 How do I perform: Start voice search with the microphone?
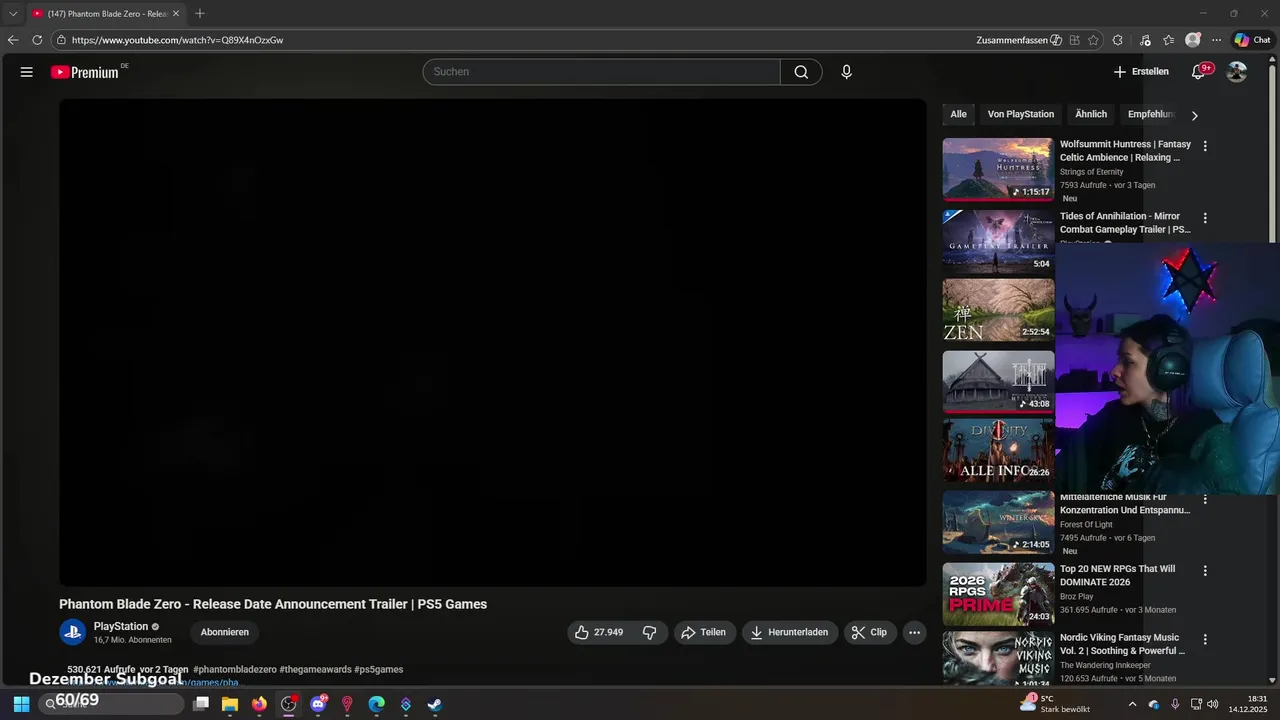point(846,72)
